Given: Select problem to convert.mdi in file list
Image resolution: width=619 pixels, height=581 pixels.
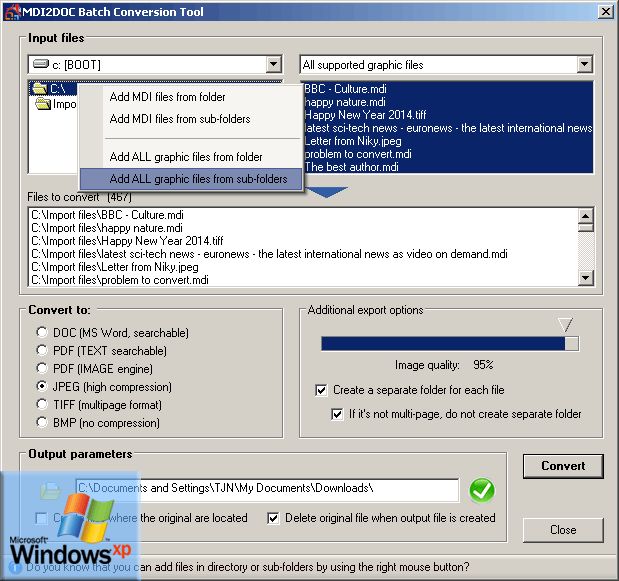Looking at the screenshot, I should [x=447, y=154].
